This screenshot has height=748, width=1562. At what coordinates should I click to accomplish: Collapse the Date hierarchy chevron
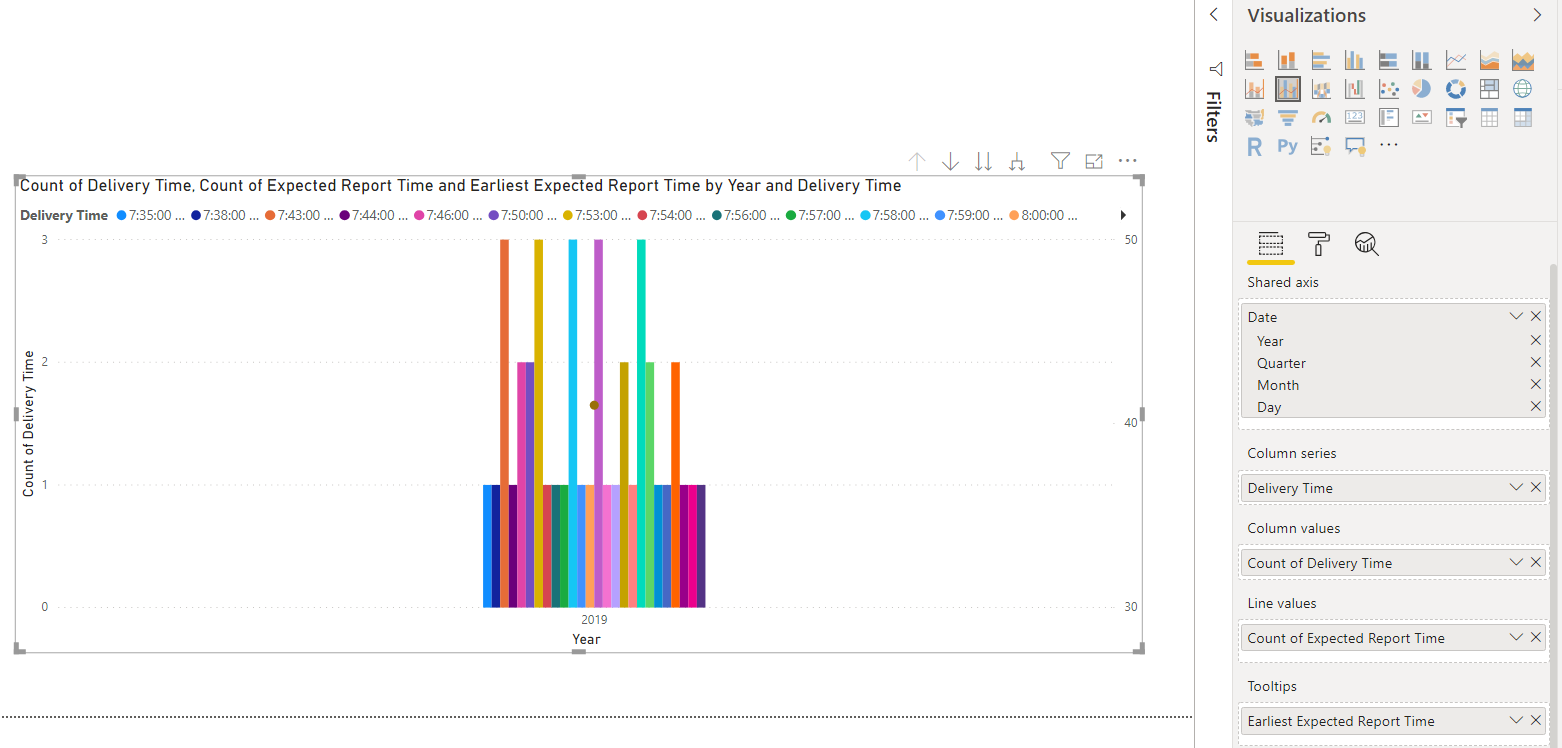pos(1516,317)
